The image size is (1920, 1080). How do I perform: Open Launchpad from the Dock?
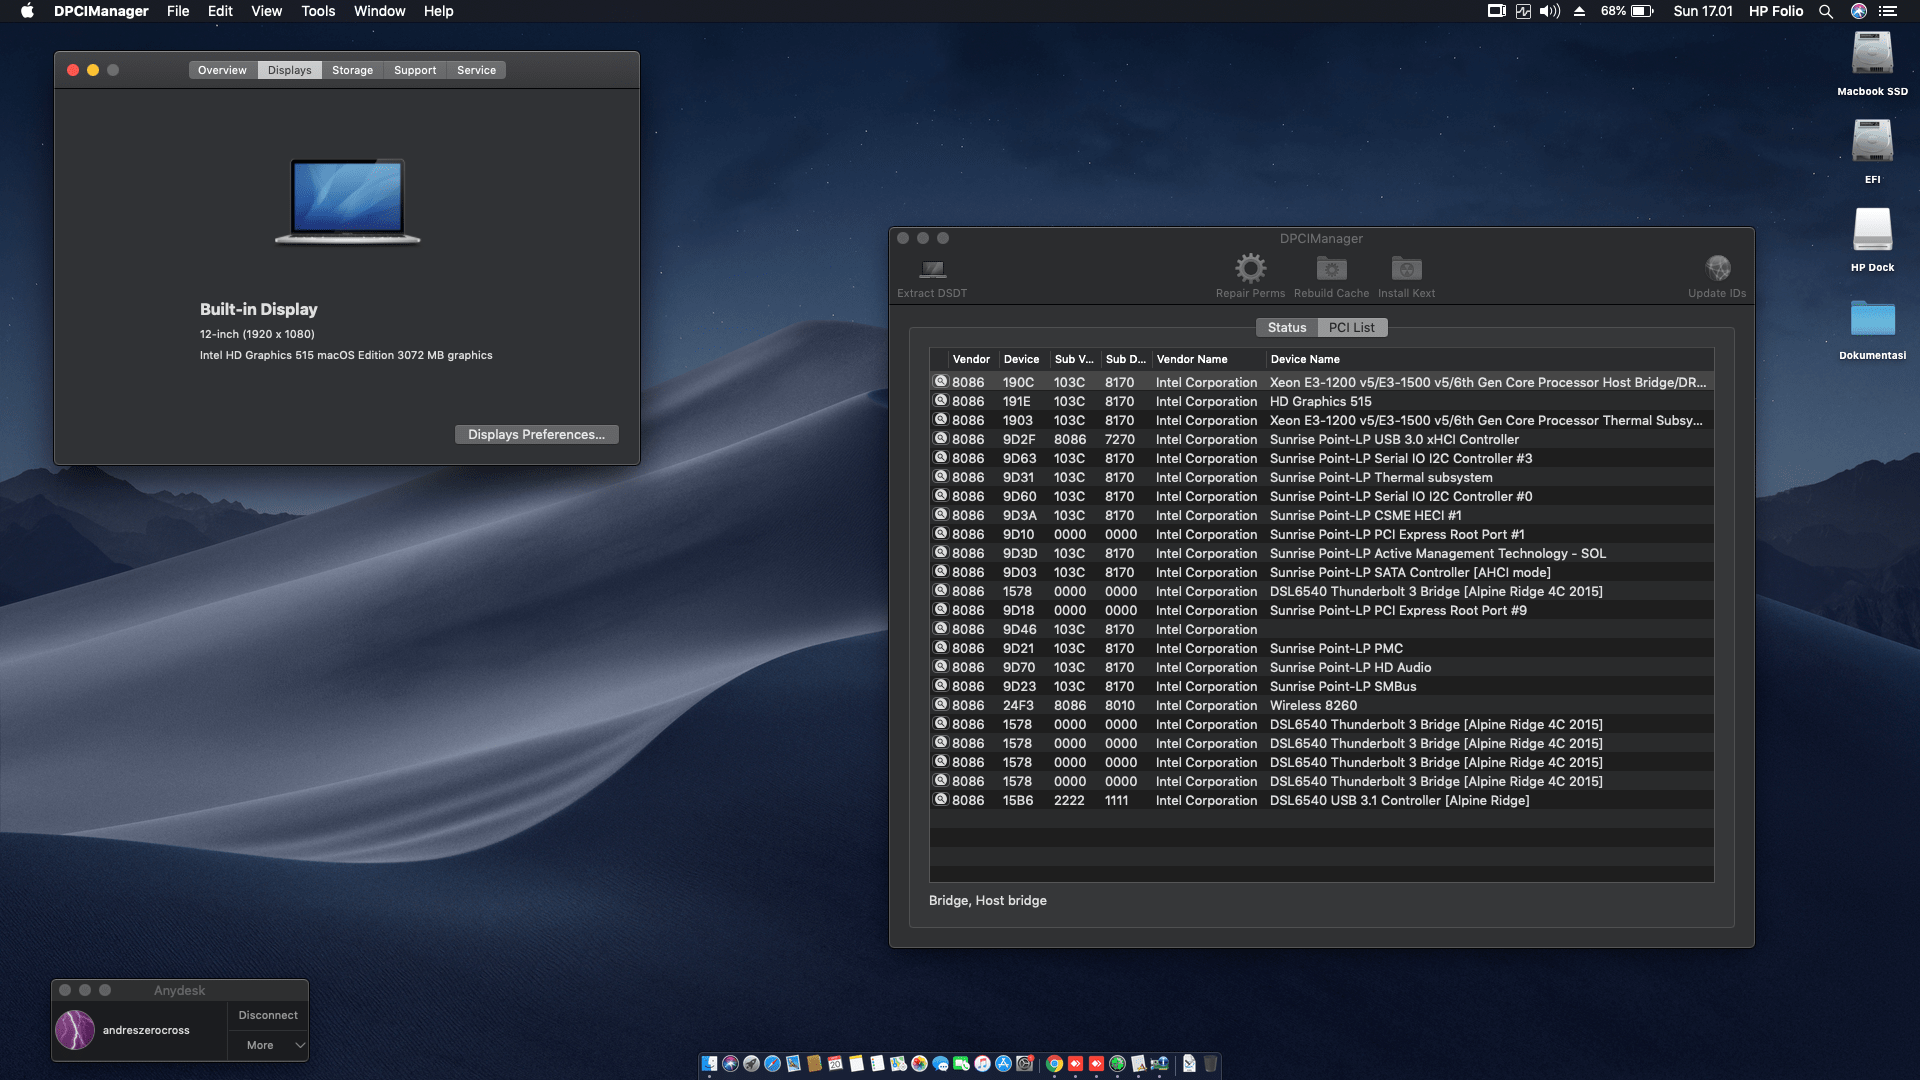(751, 1064)
